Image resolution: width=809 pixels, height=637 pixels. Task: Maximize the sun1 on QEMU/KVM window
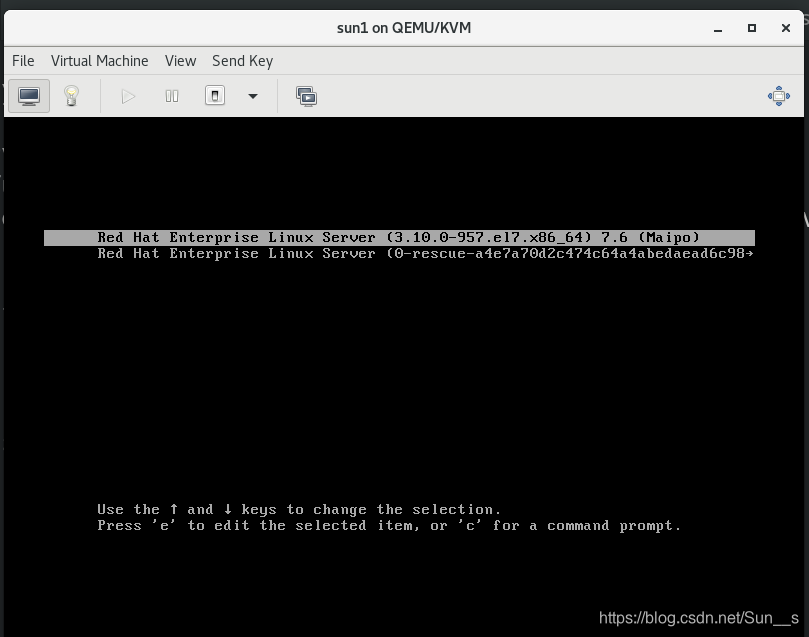click(752, 28)
